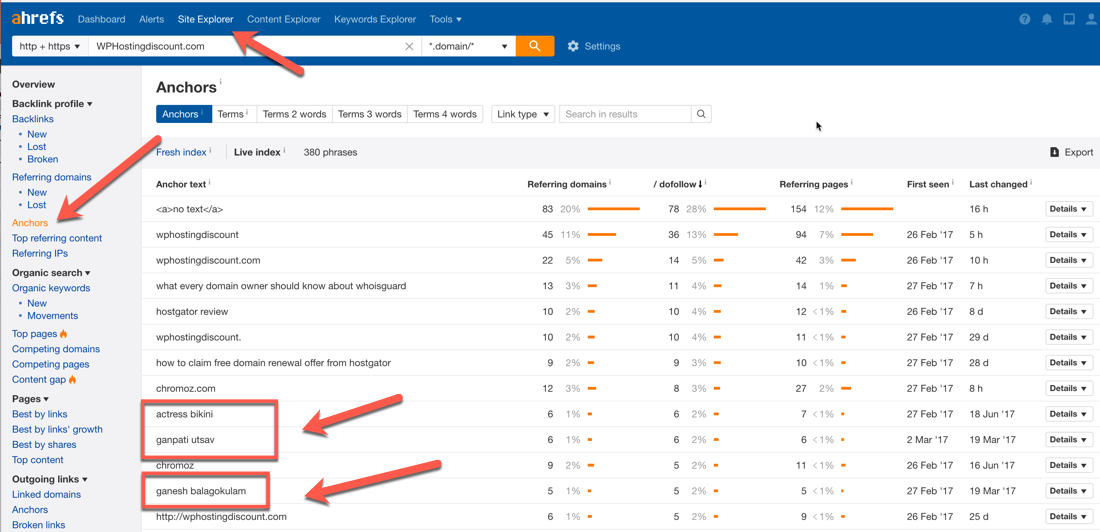Screen dimensions: 1100x532
Task: Sort by Referring domains column header
Action: 567,184
